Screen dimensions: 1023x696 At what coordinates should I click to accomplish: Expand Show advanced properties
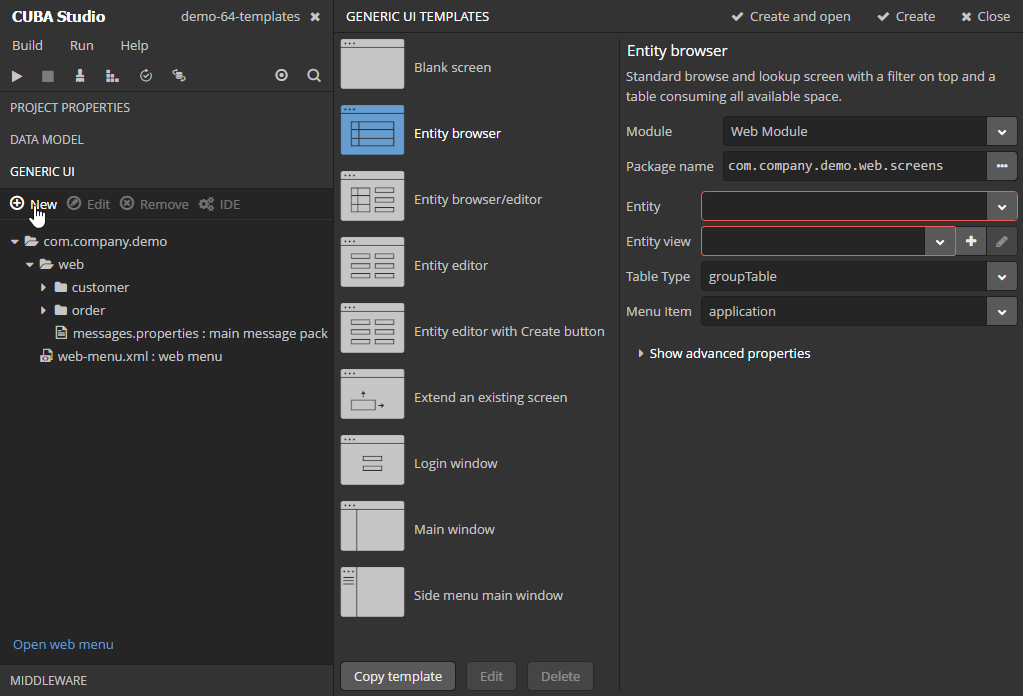[x=729, y=353]
